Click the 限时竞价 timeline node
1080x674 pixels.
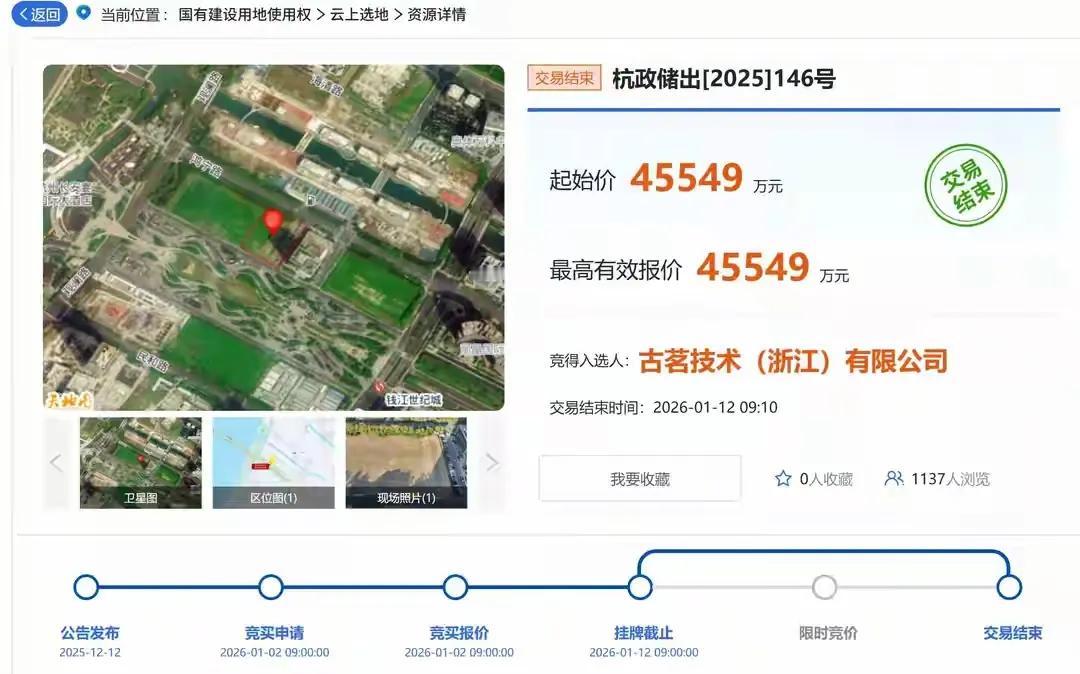click(824, 589)
